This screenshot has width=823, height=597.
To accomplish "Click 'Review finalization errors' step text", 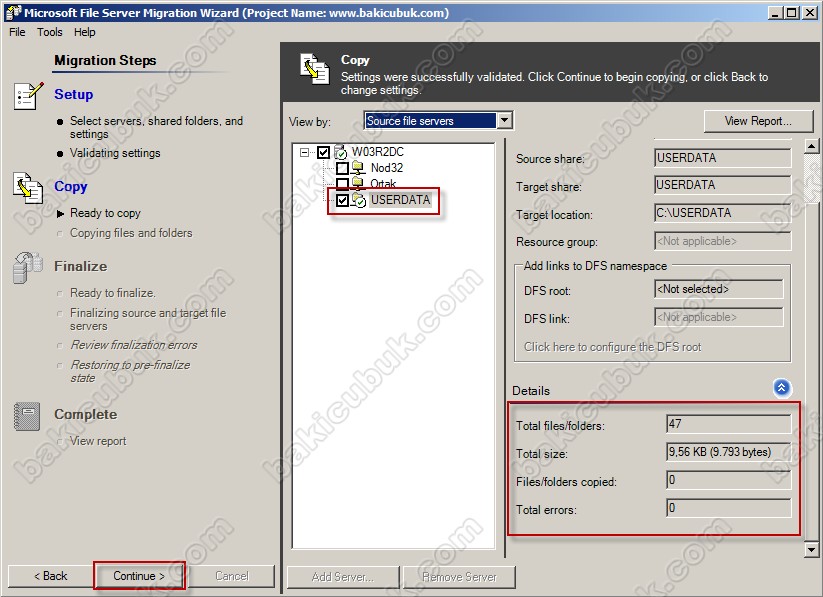I will click(x=134, y=345).
